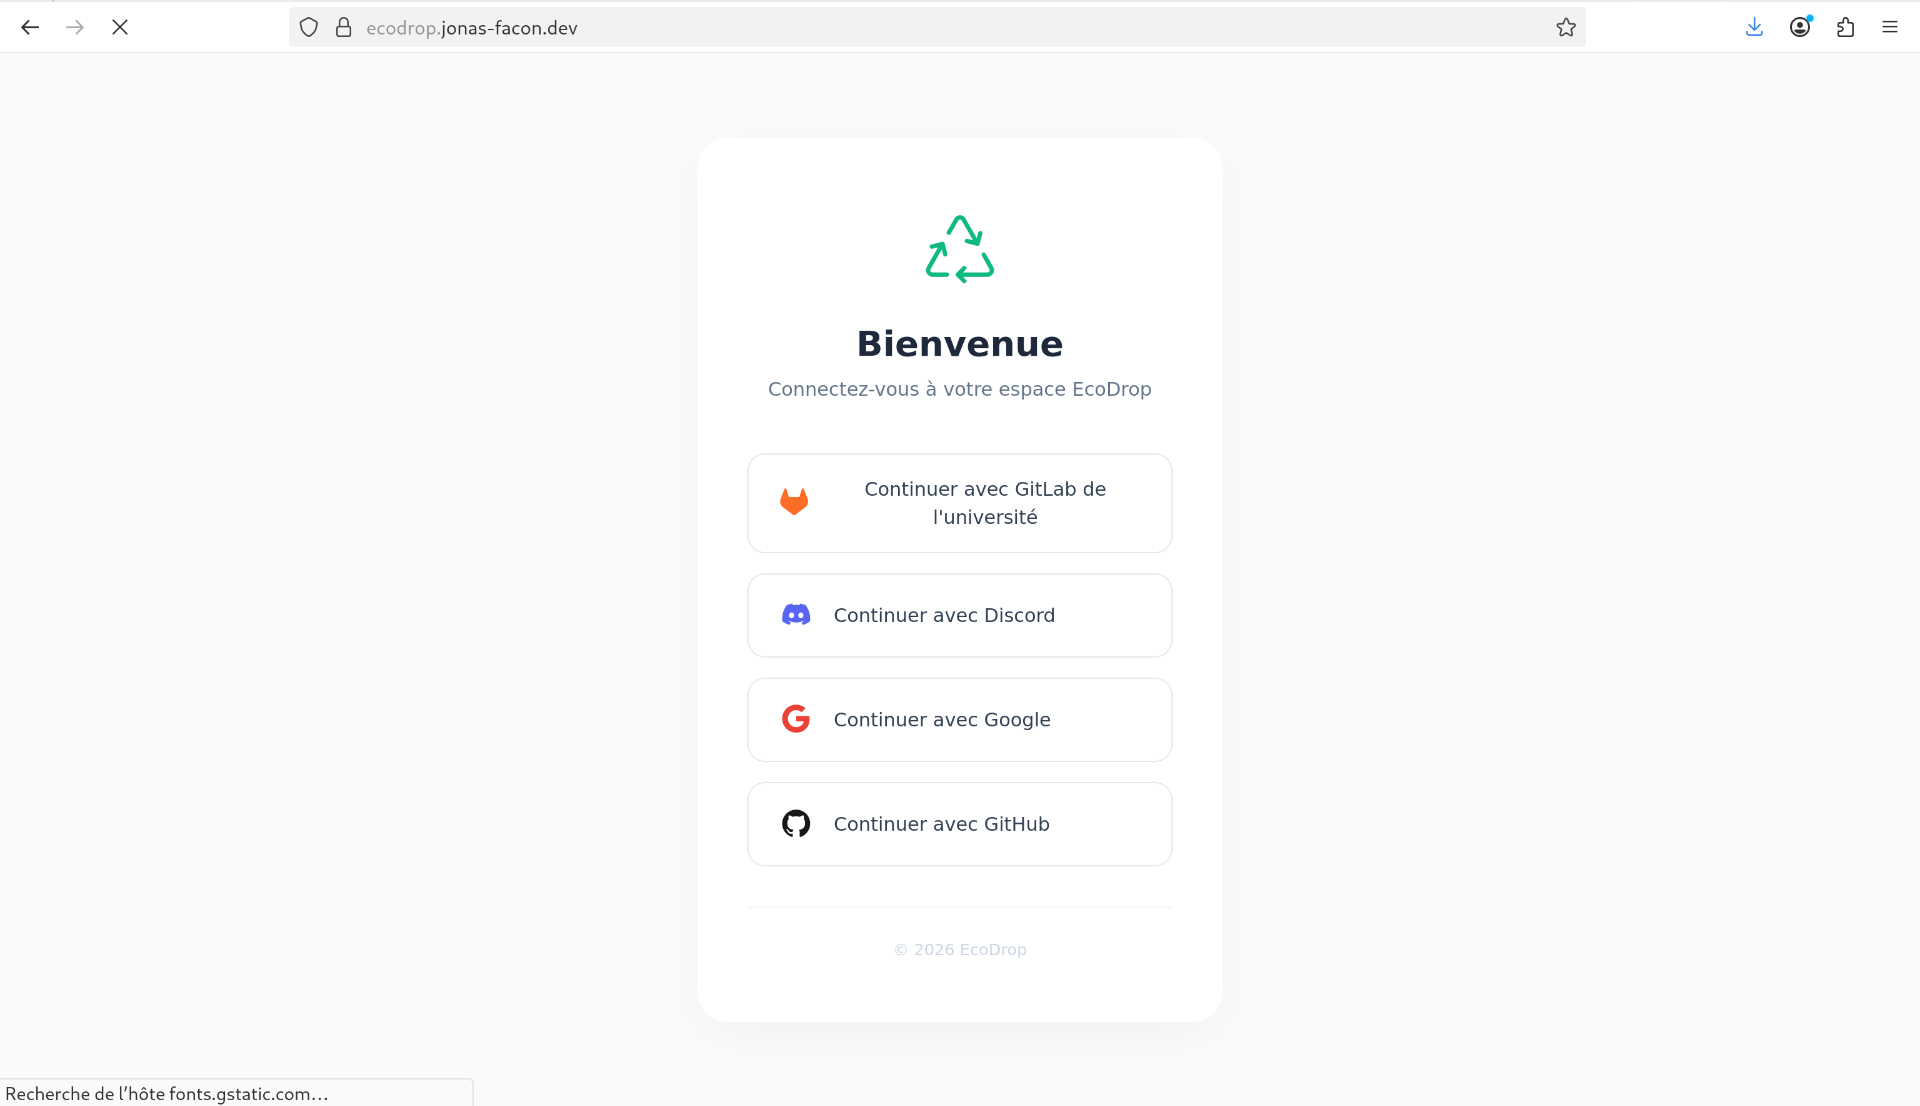Click the 'Connectez-vous à votre espace EcoDrop' subtitle

point(960,389)
